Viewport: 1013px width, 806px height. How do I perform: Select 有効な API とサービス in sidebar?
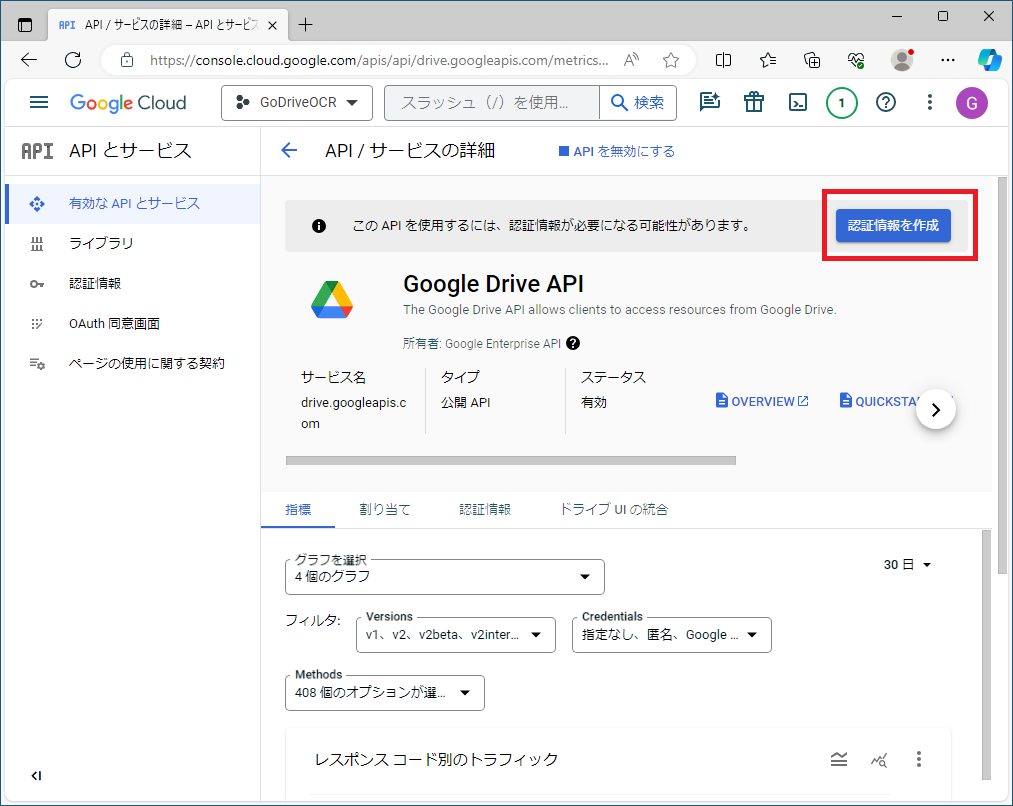click(133, 203)
